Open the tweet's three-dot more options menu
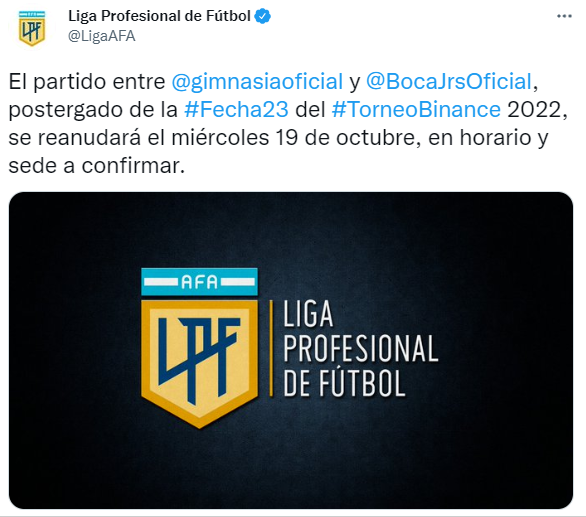Screen dimensions: 586x517 point(564,16)
